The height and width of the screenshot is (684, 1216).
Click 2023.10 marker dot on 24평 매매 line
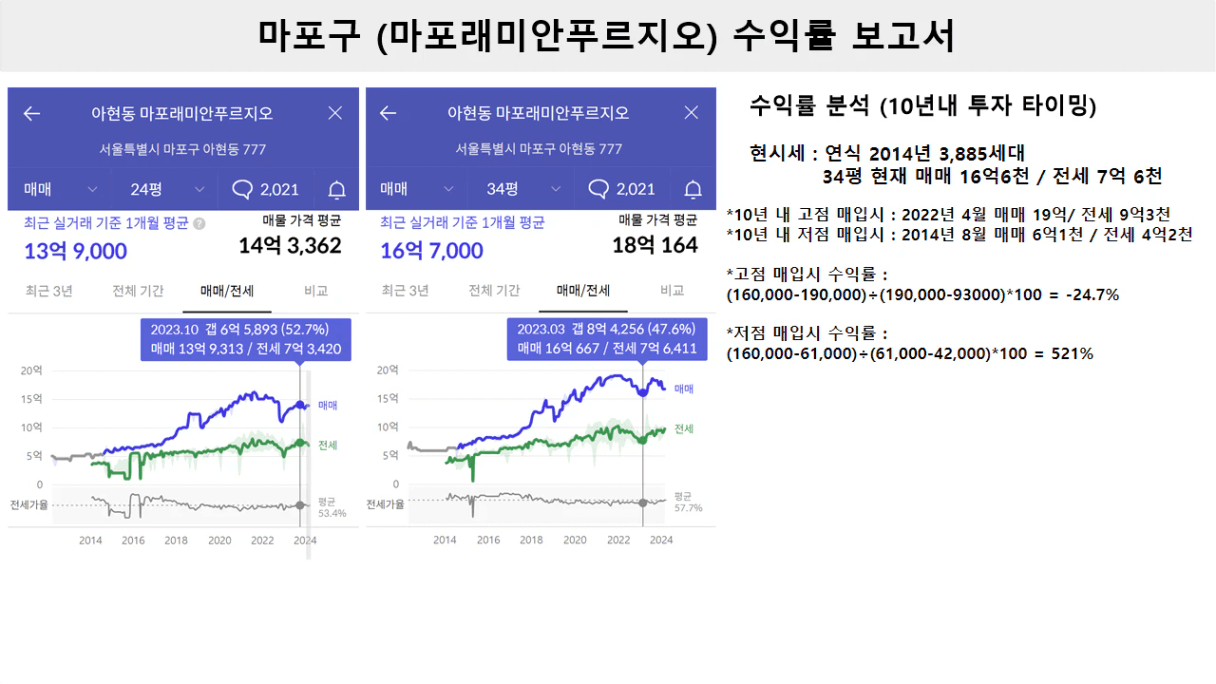[300, 405]
